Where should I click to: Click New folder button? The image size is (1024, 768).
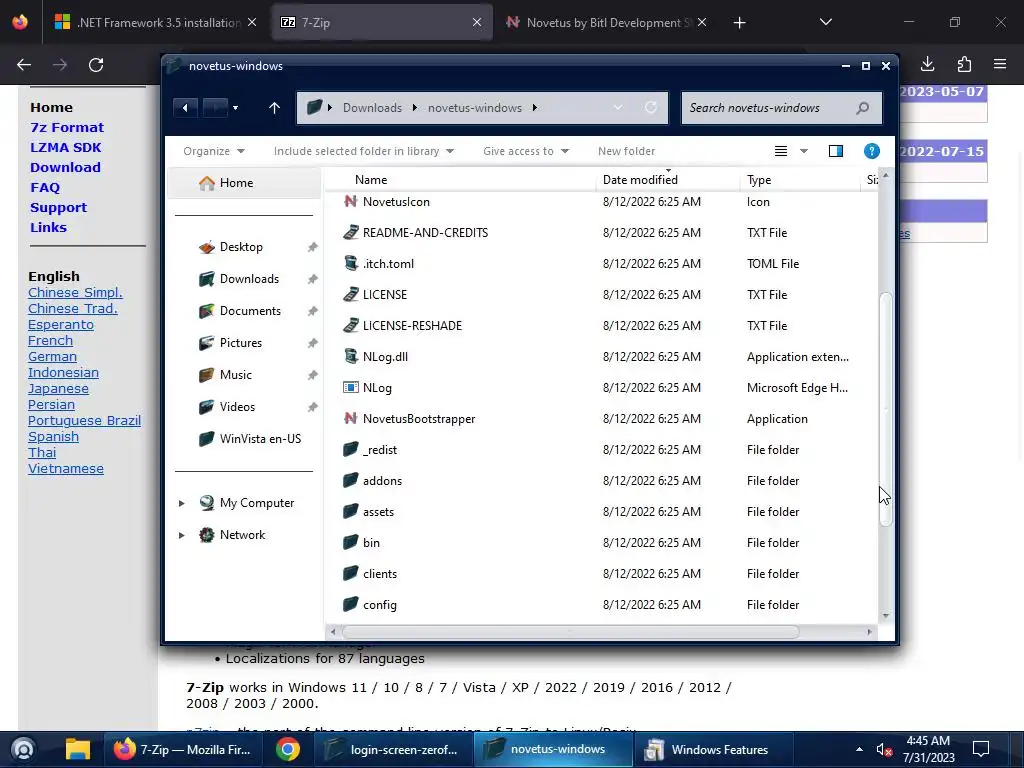point(626,151)
